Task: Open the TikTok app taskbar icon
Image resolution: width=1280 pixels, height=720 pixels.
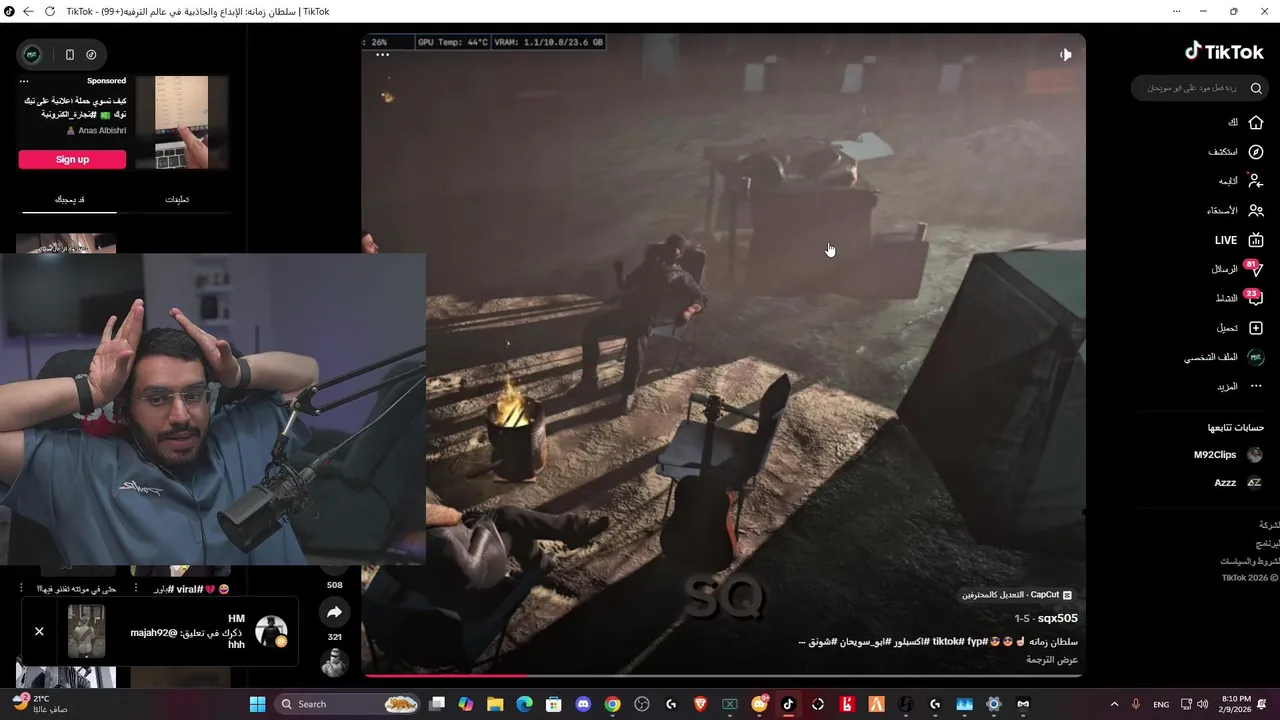Action: (788, 704)
